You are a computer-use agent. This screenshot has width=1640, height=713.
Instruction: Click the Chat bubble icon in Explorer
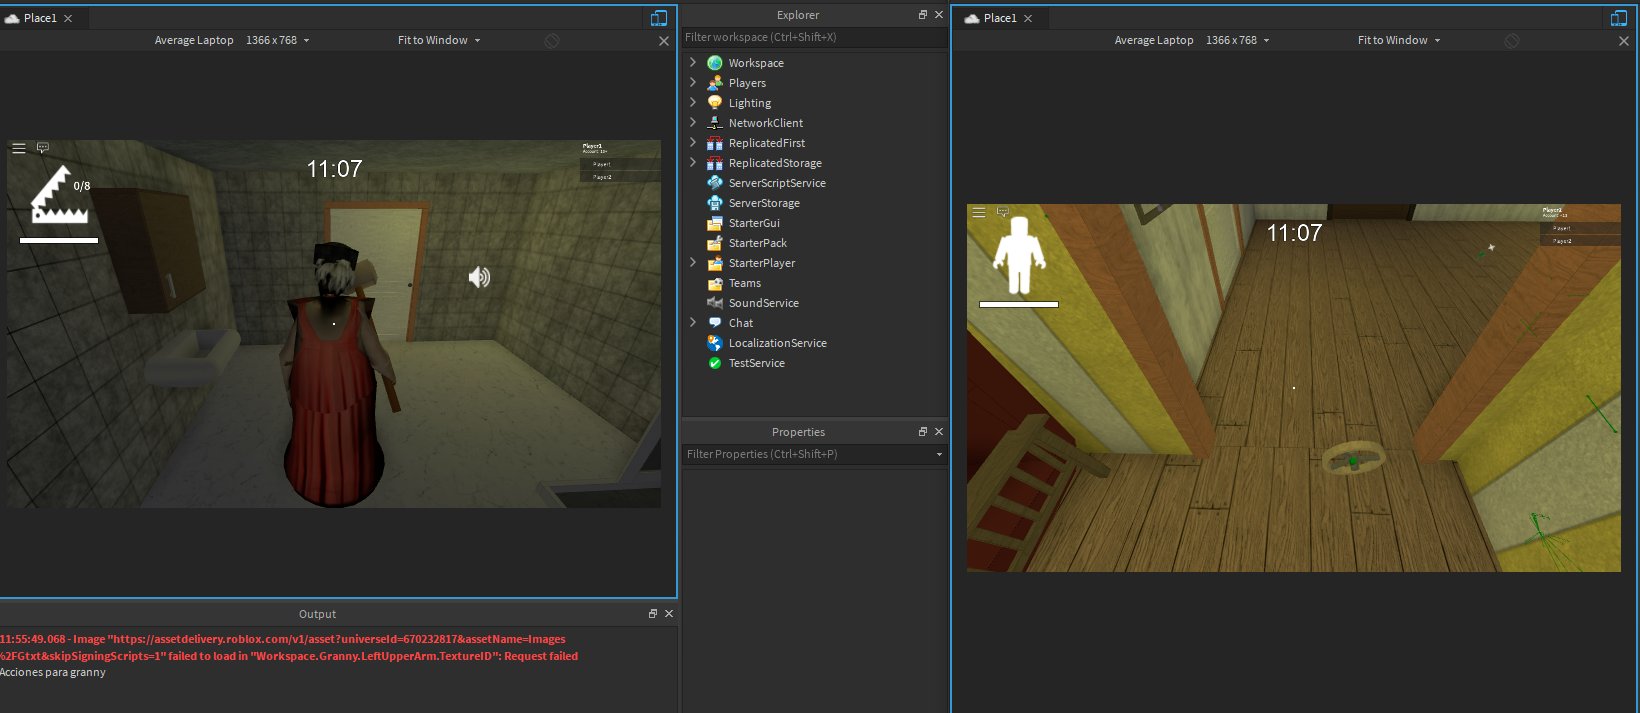tap(715, 323)
